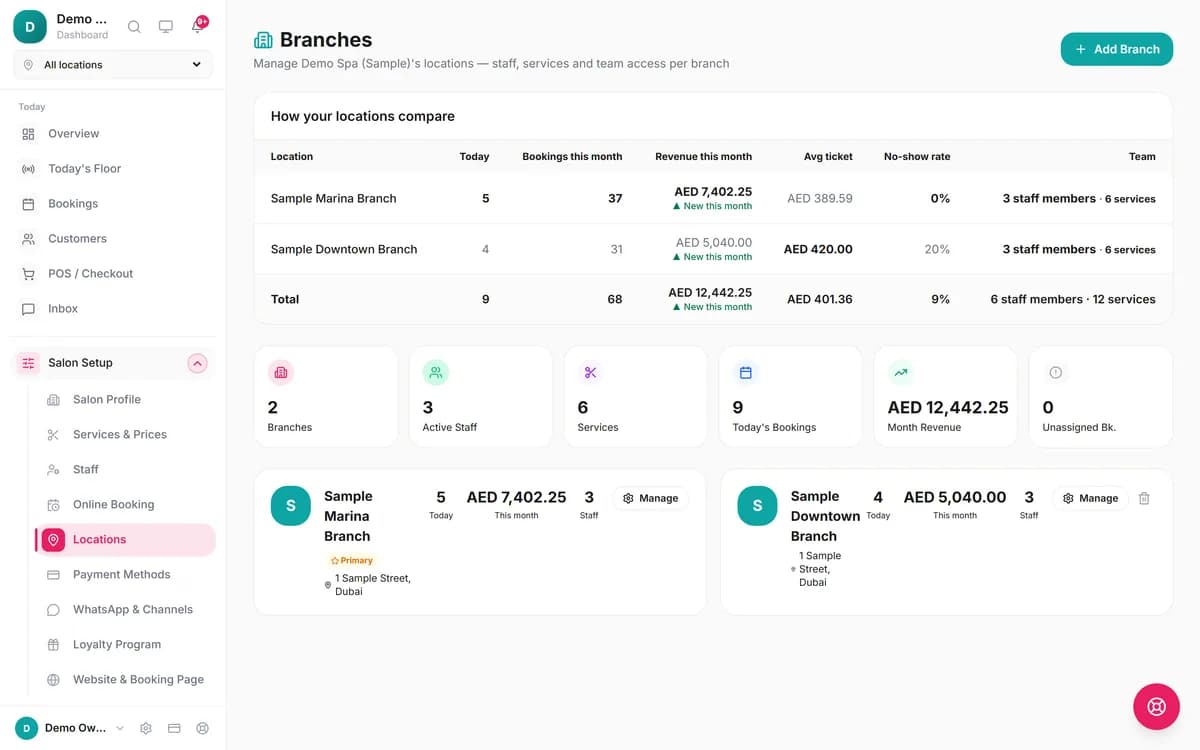The image size is (1200, 750).
Task: Click the Inbox chat icon in sidebar
Action: point(28,309)
